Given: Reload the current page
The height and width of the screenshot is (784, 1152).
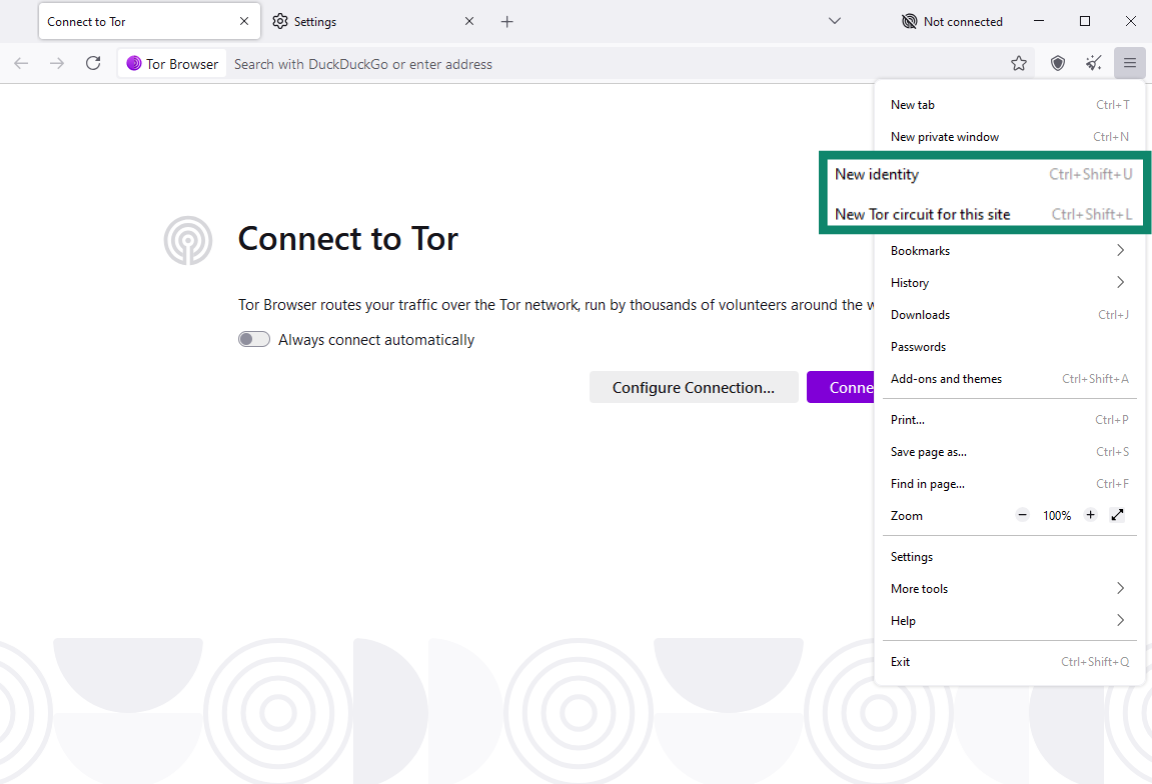Looking at the screenshot, I should coord(93,63).
